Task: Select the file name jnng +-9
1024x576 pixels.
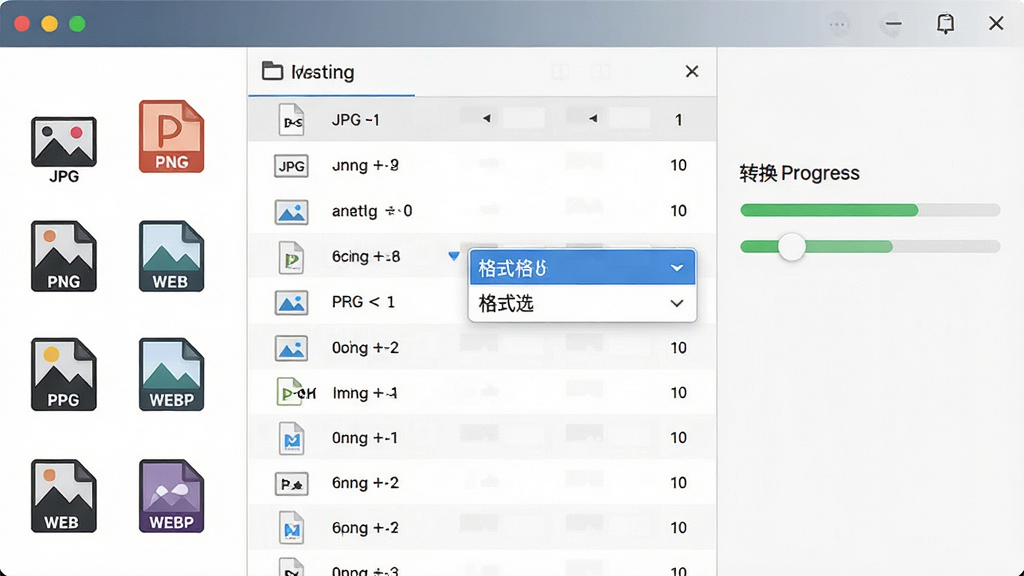Action: click(365, 166)
